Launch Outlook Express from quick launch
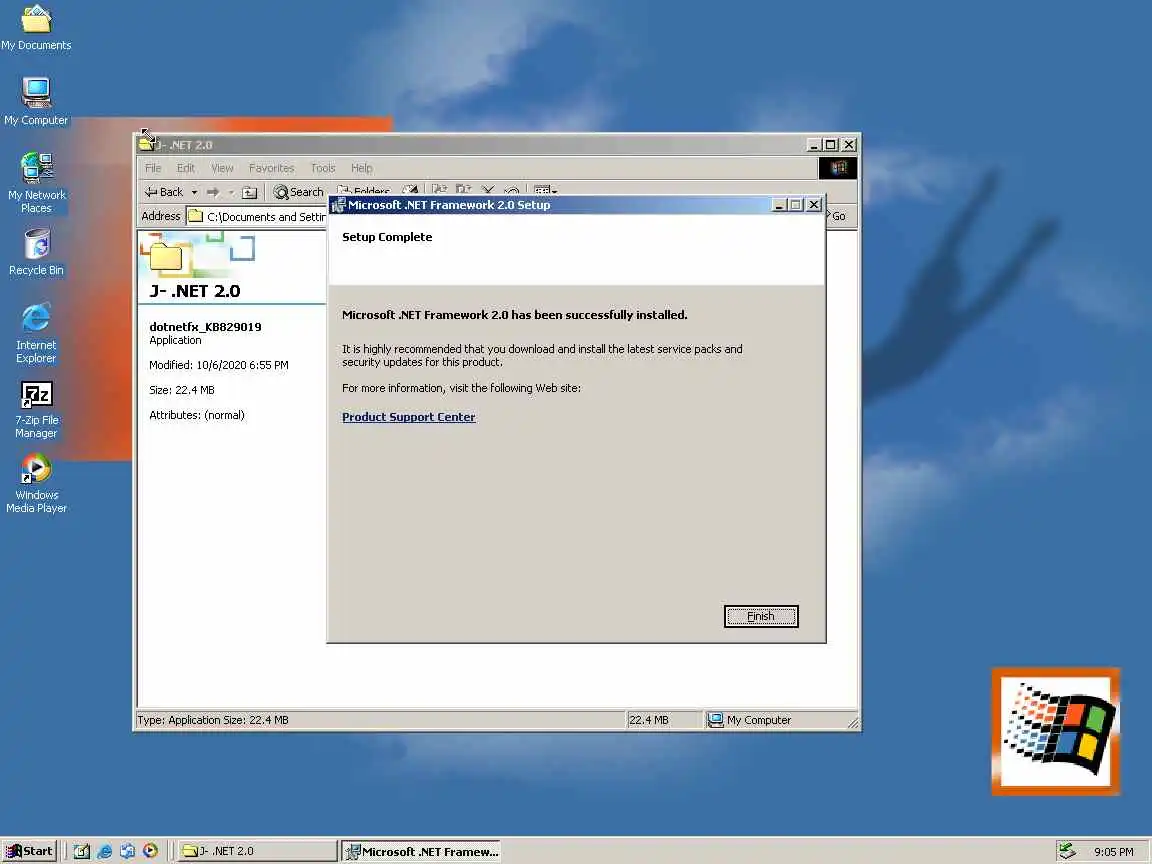 (x=127, y=852)
